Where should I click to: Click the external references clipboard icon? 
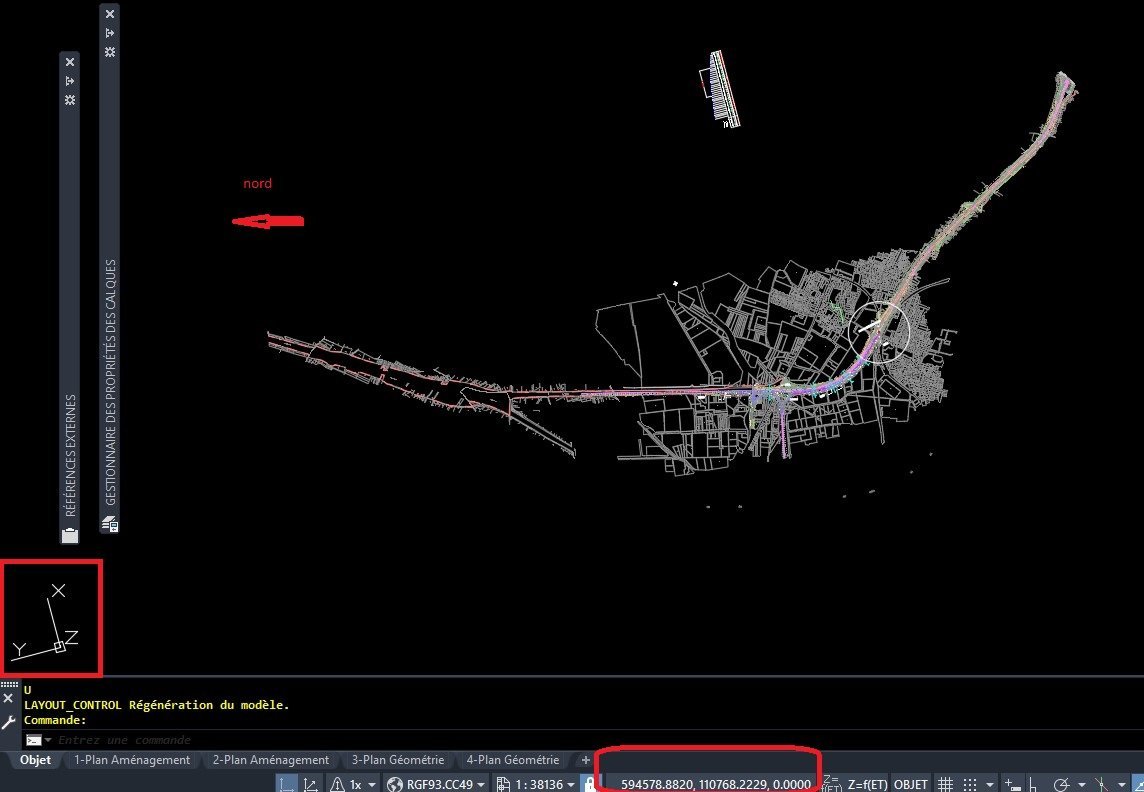[x=70, y=535]
